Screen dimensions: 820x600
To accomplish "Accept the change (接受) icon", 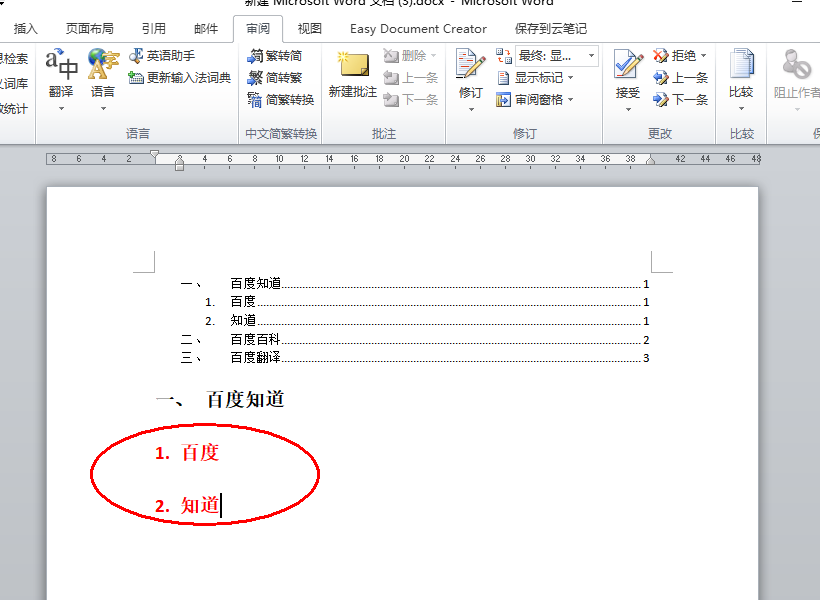I will coord(628,65).
